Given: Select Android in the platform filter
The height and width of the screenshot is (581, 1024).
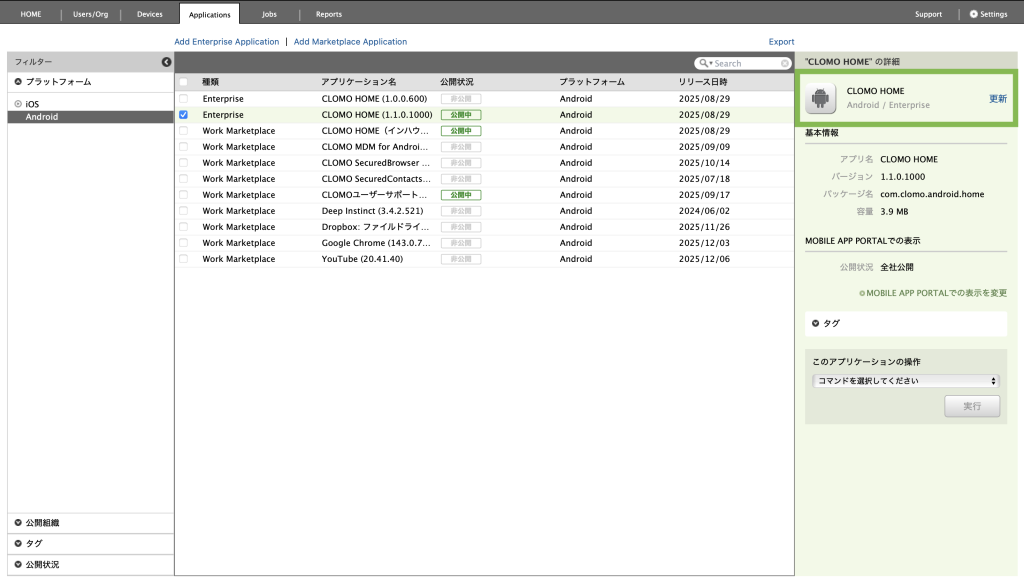Looking at the screenshot, I should (x=42, y=117).
